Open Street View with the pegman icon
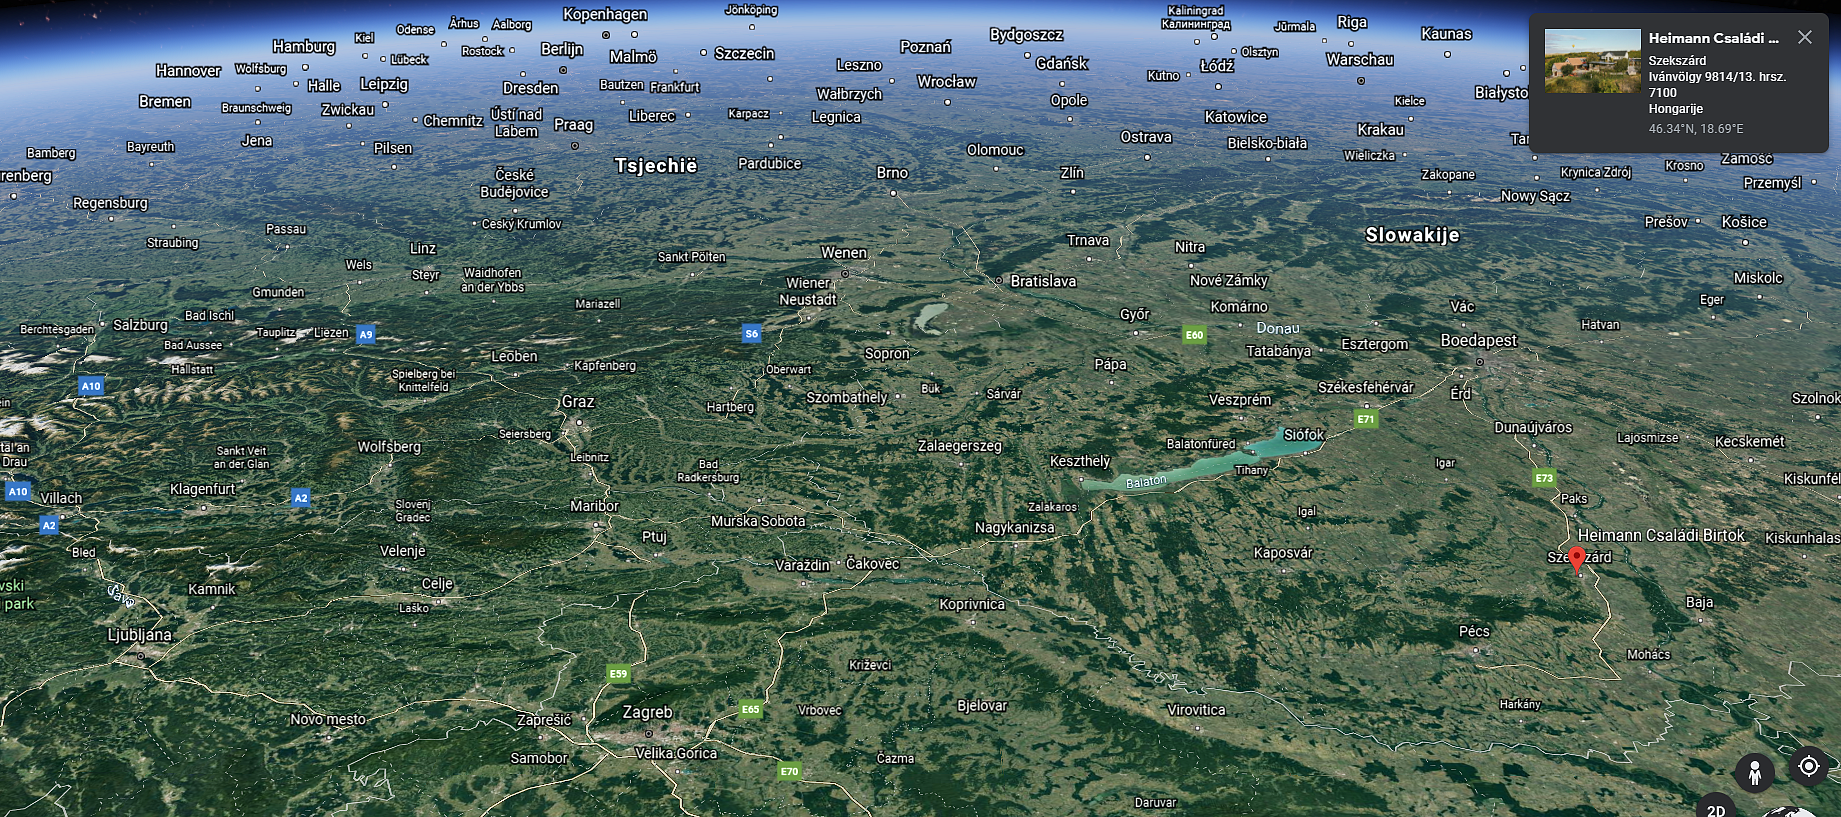This screenshot has height=817, width=1841. 1754,772
